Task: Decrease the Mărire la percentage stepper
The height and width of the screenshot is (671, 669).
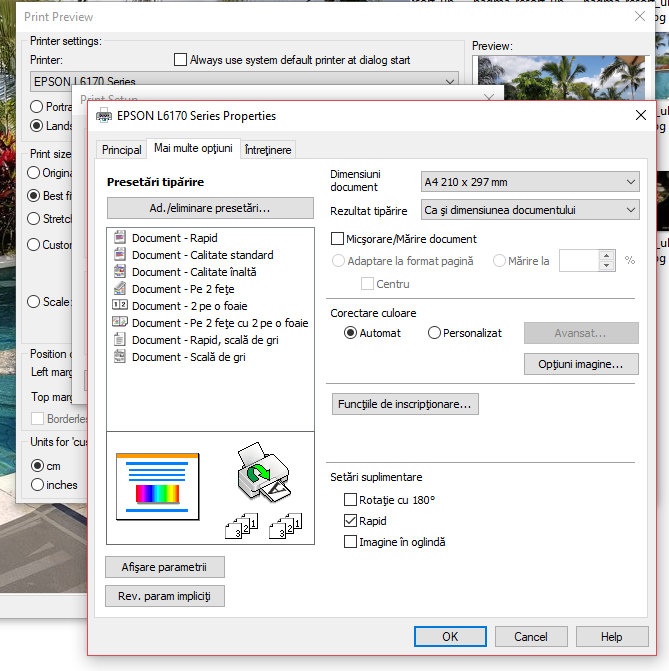Action: click(607, 266)
